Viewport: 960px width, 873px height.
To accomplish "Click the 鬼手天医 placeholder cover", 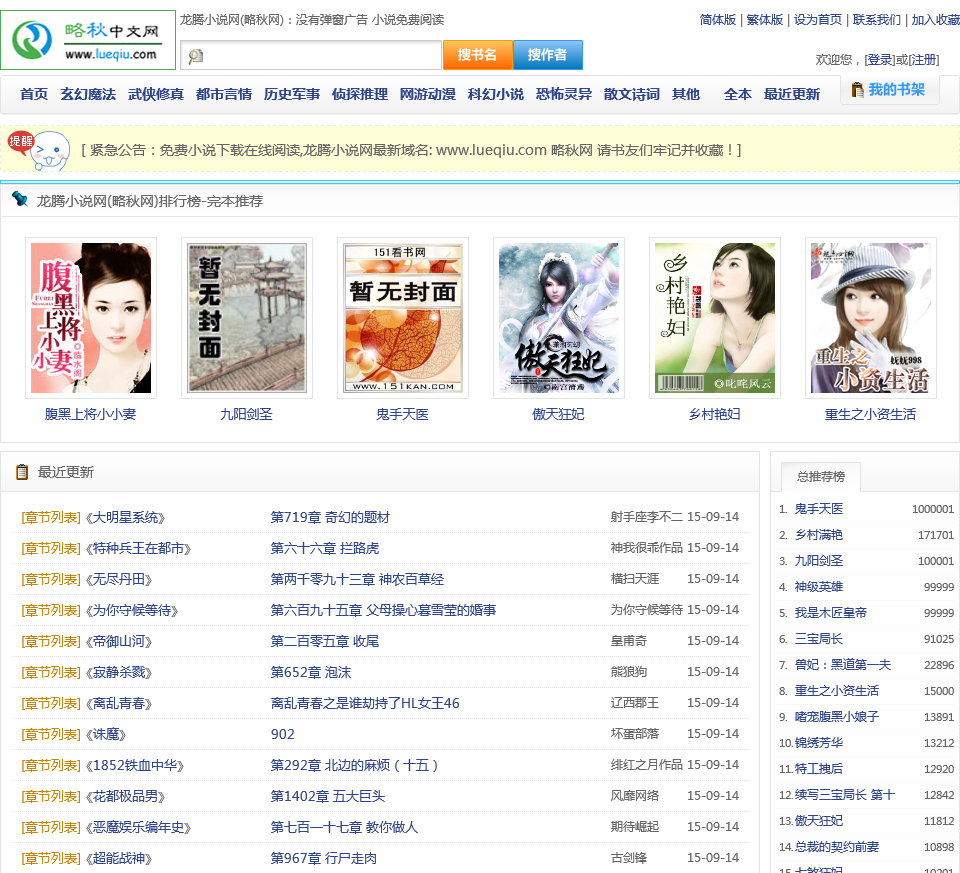I will click(403, 318).
